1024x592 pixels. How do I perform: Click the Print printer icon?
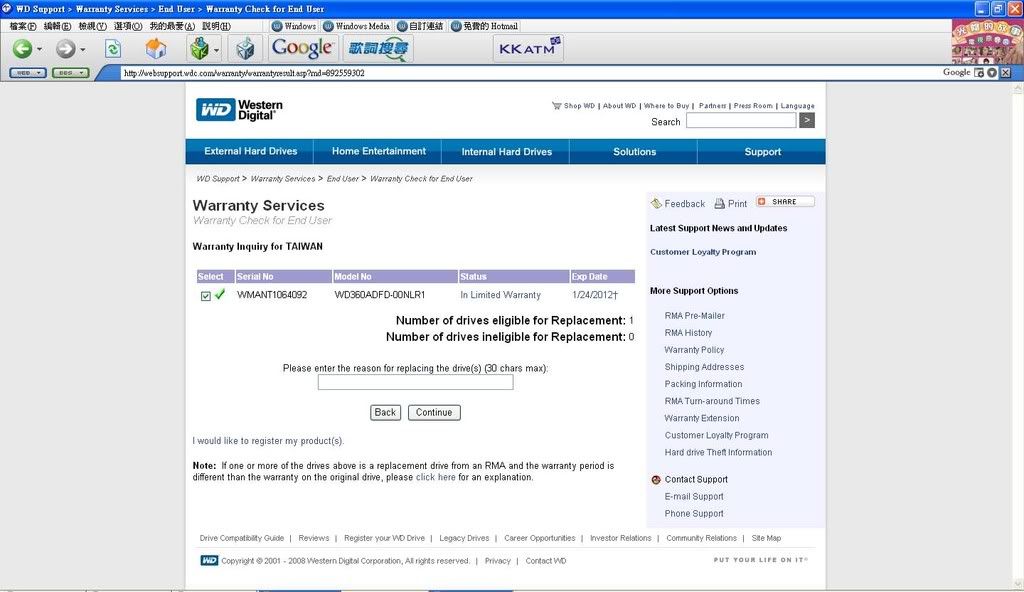point(720,203)
